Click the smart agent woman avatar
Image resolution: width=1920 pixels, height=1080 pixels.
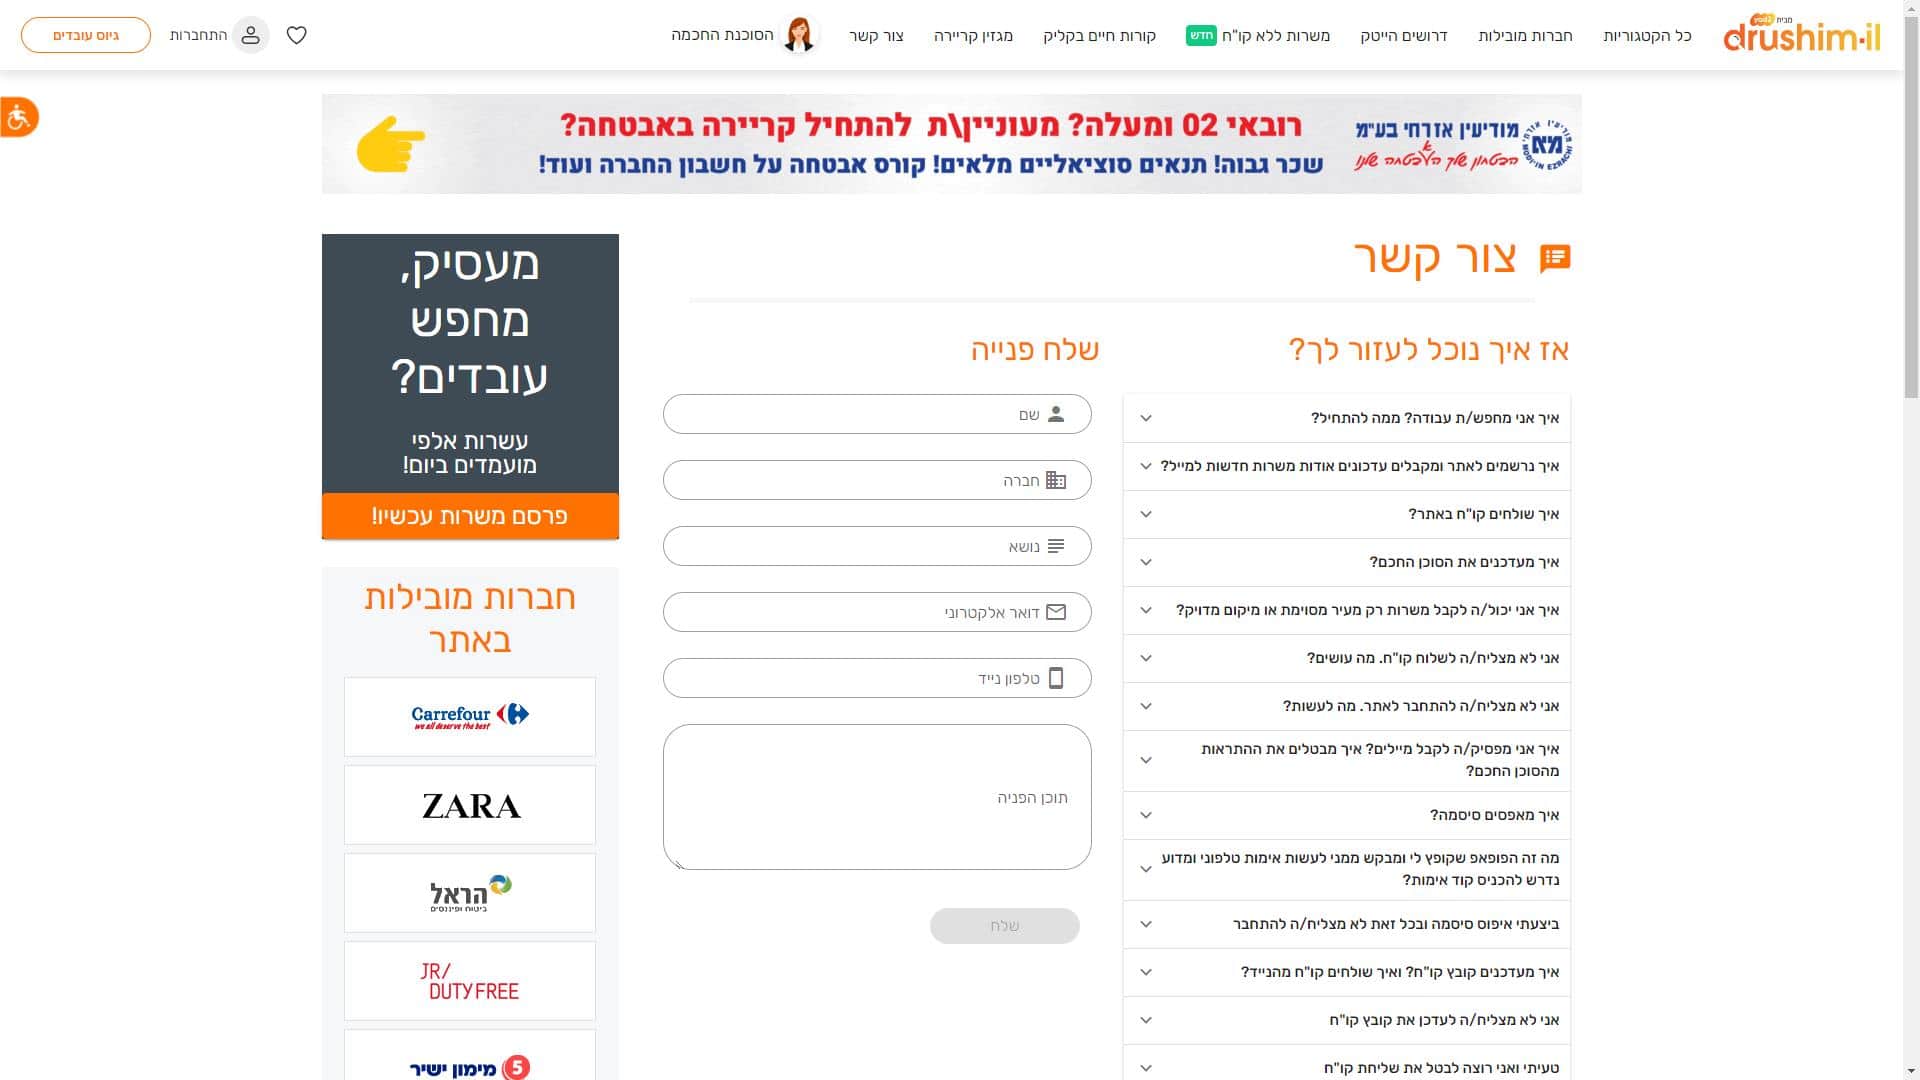point(799,35)
